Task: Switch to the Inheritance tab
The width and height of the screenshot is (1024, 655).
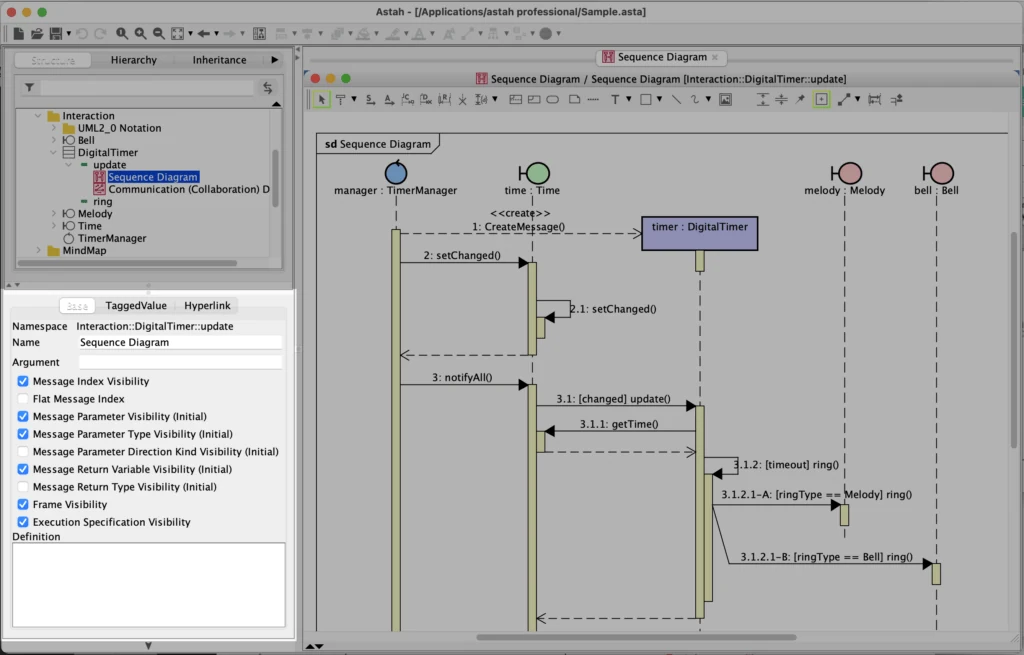Action: point(219,60)
